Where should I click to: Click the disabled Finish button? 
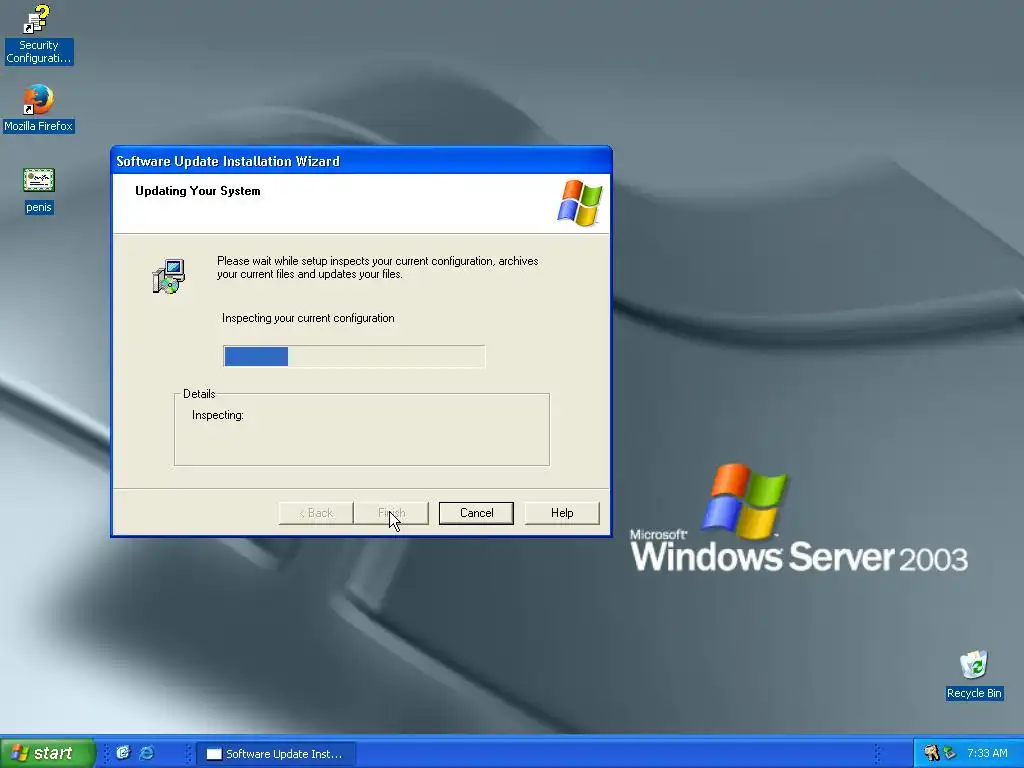pyautogui.click(x=391, y=513)
